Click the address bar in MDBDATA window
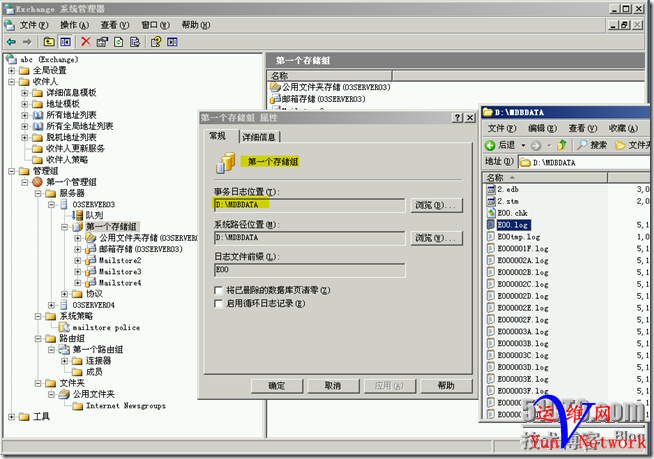The width and height of the screenshot is (654, 459). (586, 162)
